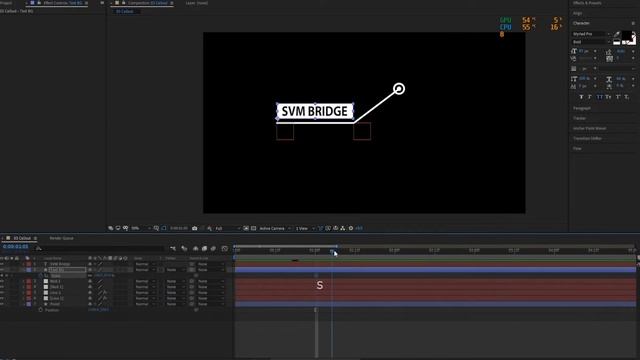
Task: Enable Faux Italic in Character panel
Action: (590, 97)
